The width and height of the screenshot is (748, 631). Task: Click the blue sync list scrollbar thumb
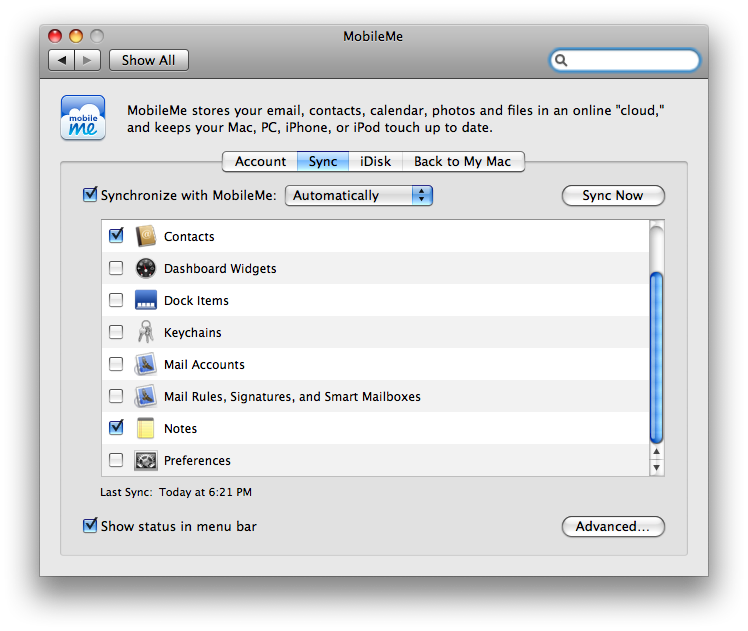tap(656, 357)
